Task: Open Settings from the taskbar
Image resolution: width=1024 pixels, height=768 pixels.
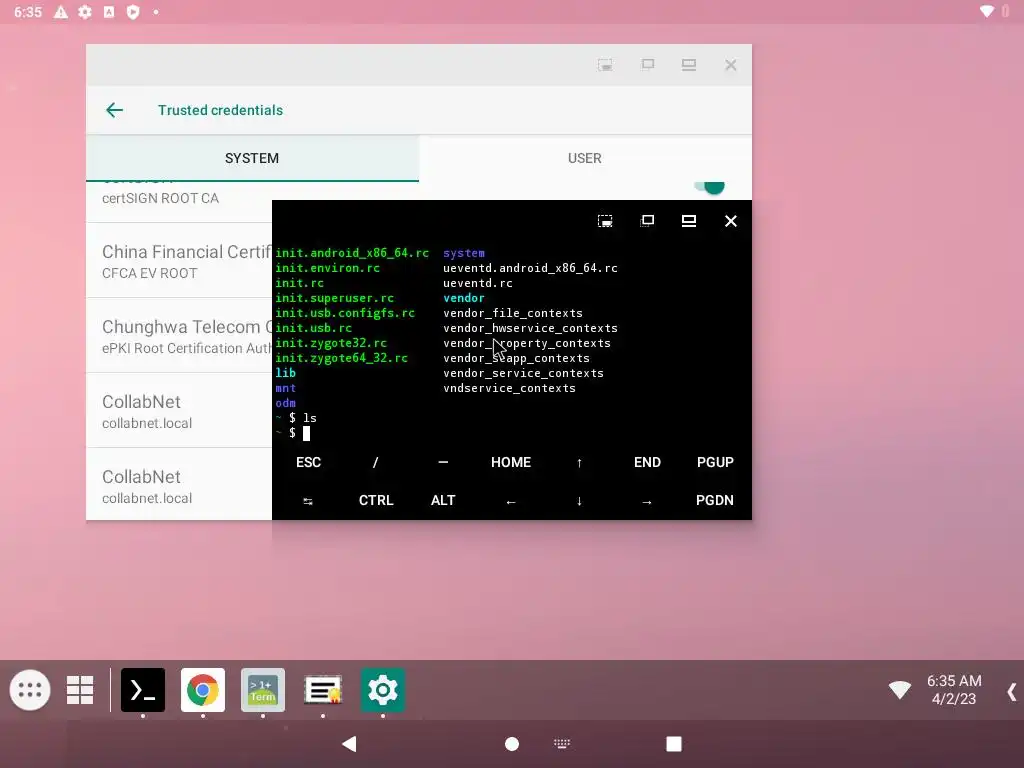Action: (383, 690)
